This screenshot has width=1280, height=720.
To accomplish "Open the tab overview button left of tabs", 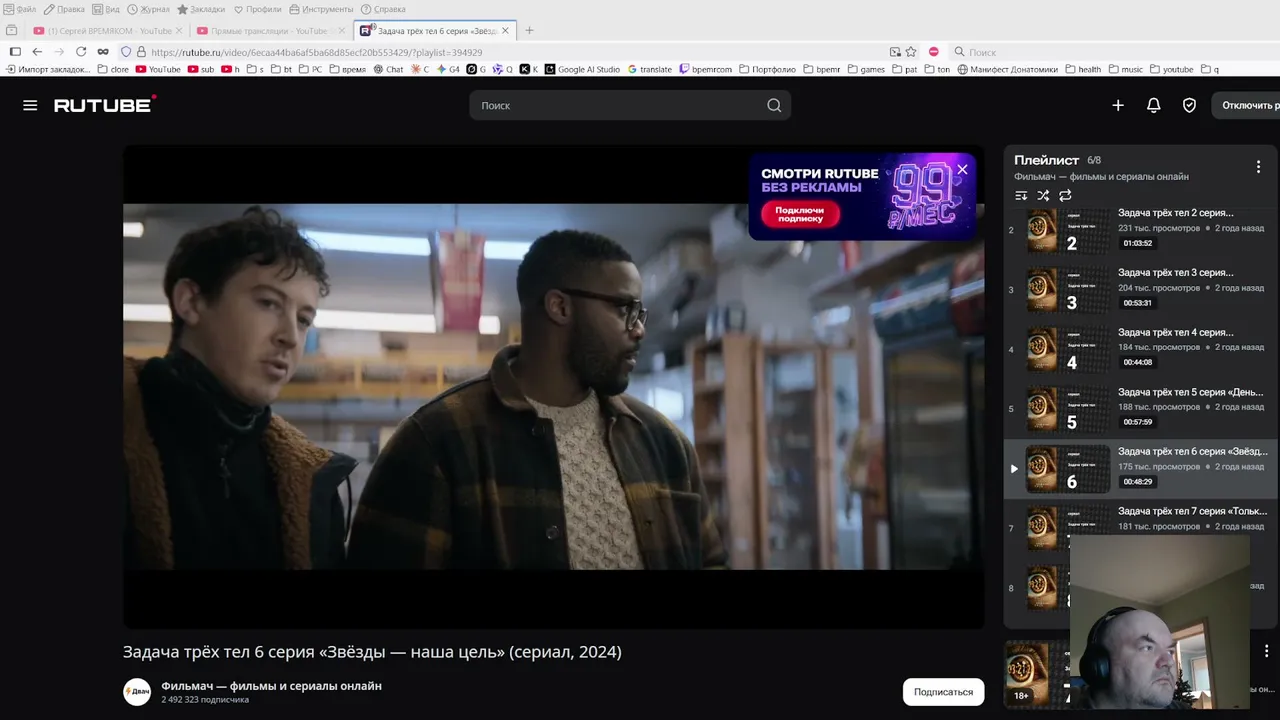I will tap(12, 31).
